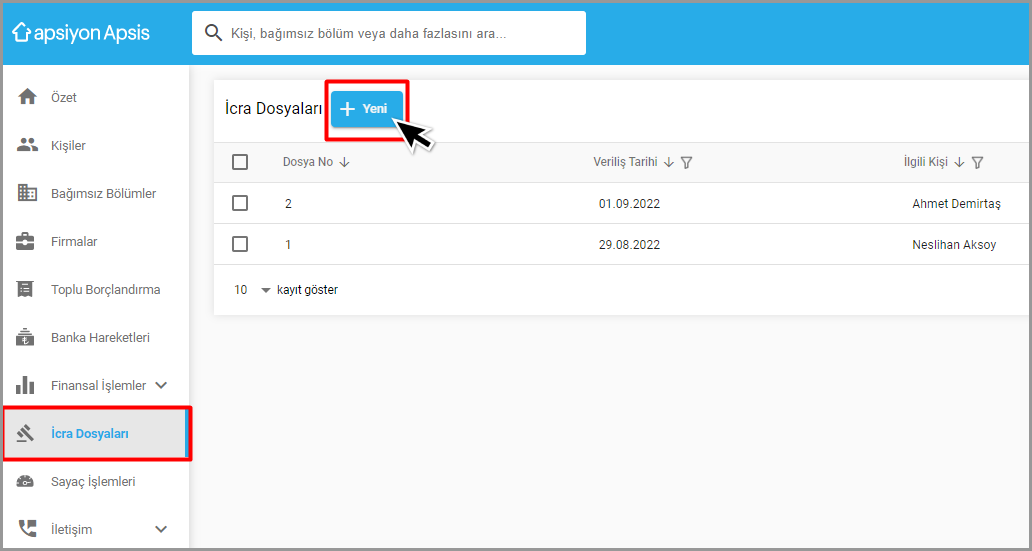Click the kayıt göster label
The image size is (1032, 551).
(307, 290)
